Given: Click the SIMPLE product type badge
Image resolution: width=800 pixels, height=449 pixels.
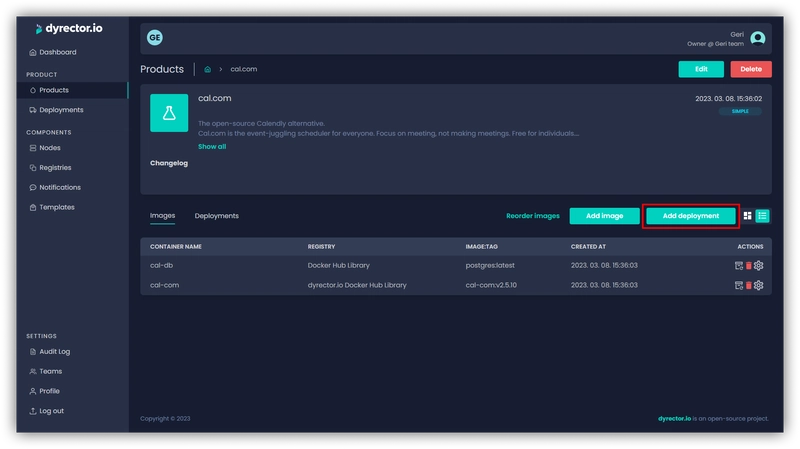Looking at the screenshot, I should click(740, 111).
